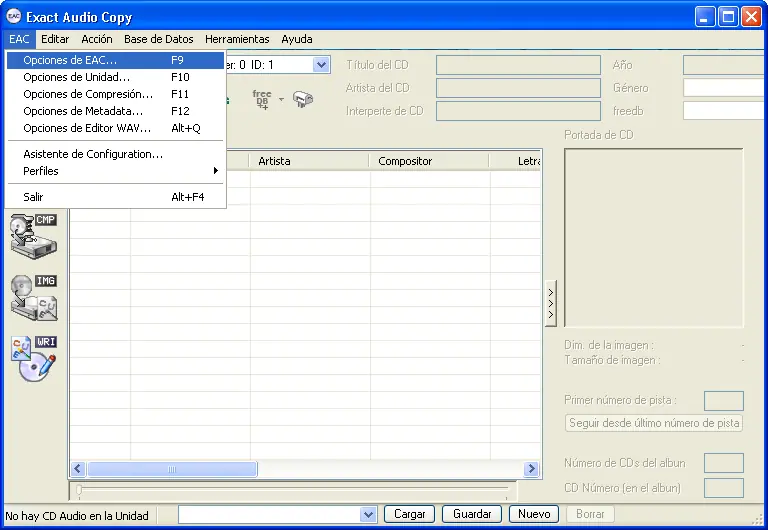Click the freedb metadata icon
Image resolution: width=768 pixels, height=530 pixels.
(262, 99)
